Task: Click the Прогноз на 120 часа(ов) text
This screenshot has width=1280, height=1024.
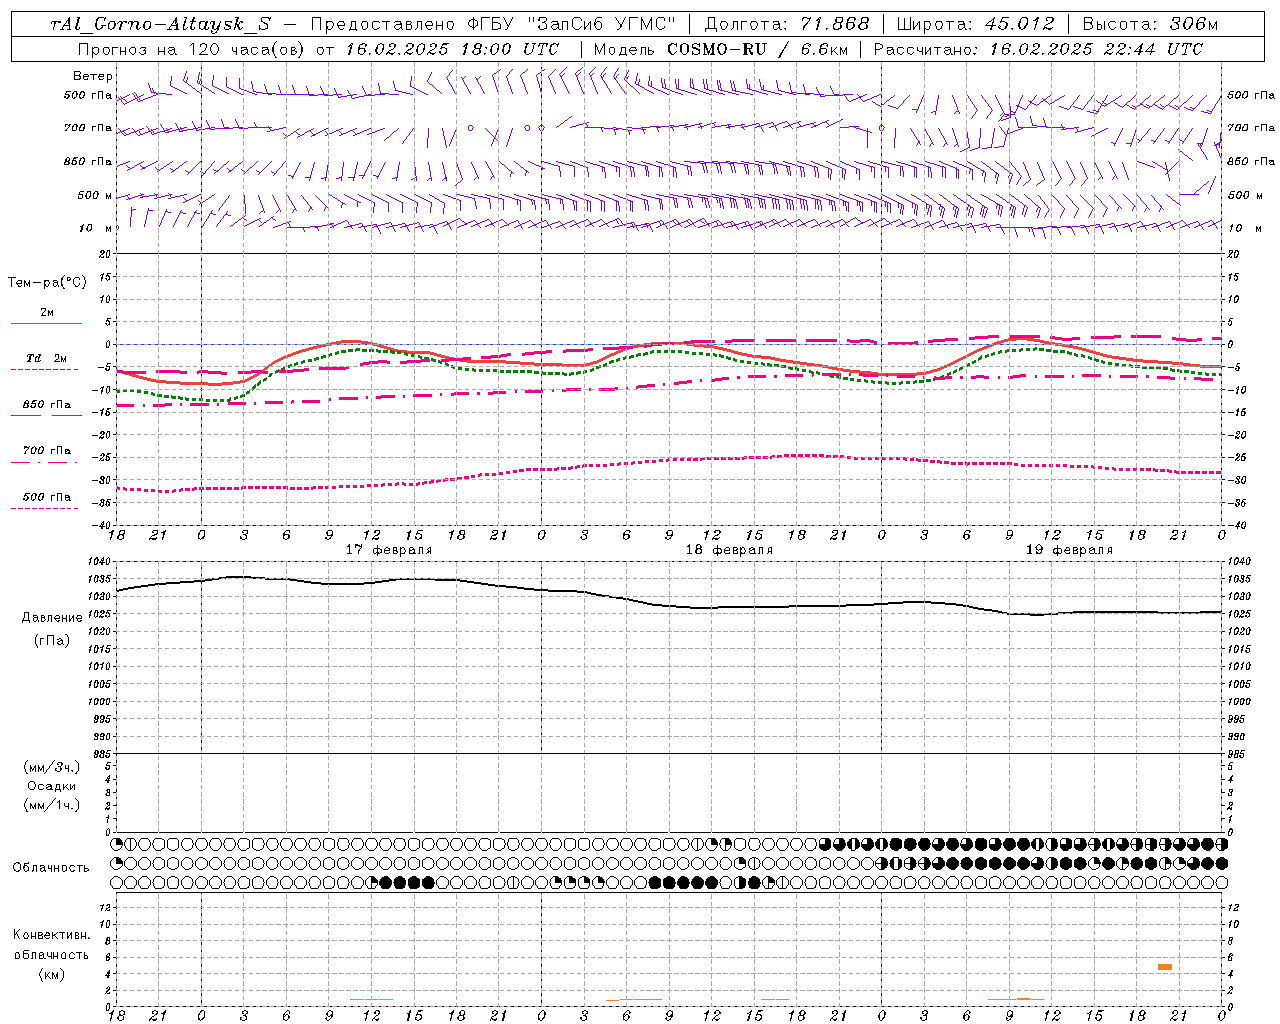Action: click(x=192, y=49)
